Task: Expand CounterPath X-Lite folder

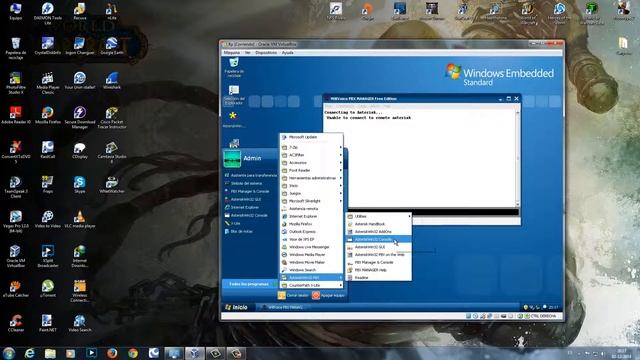Action: [311, 285]
